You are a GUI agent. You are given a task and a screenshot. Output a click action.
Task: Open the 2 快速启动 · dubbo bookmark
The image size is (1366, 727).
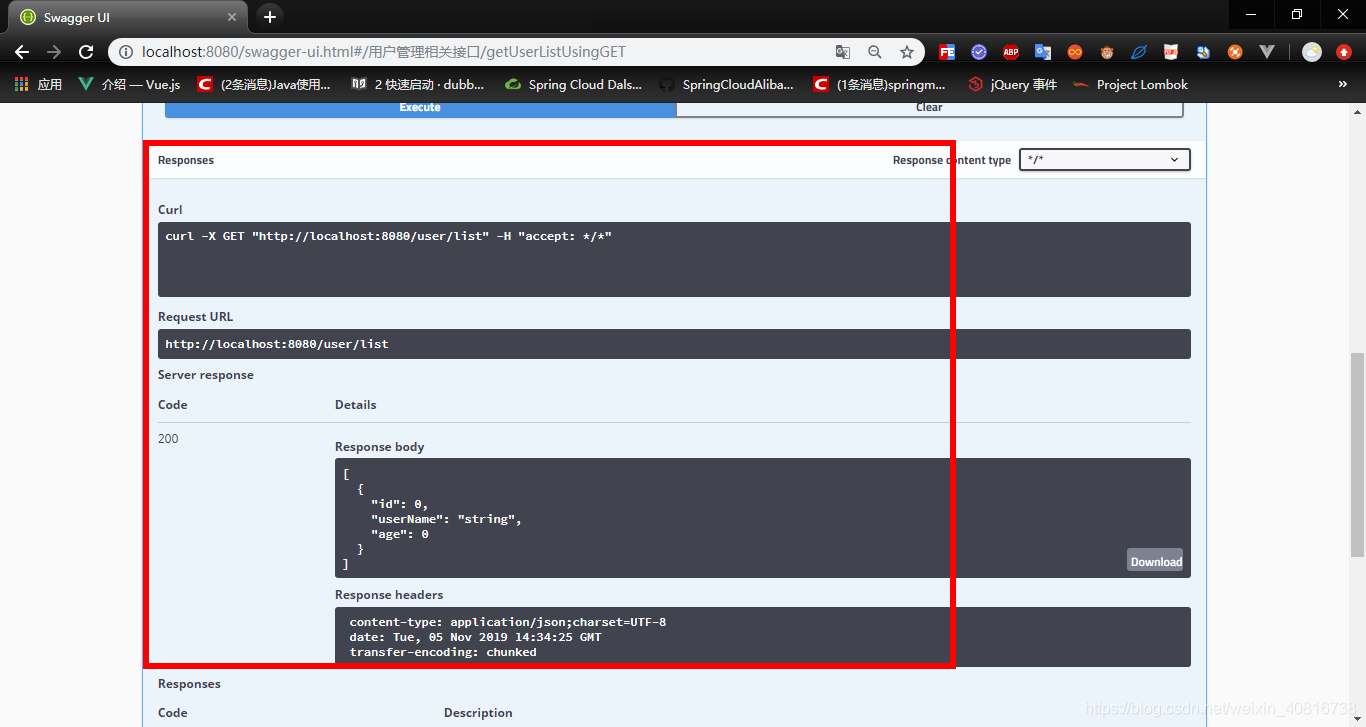click(x=418, y=85)
